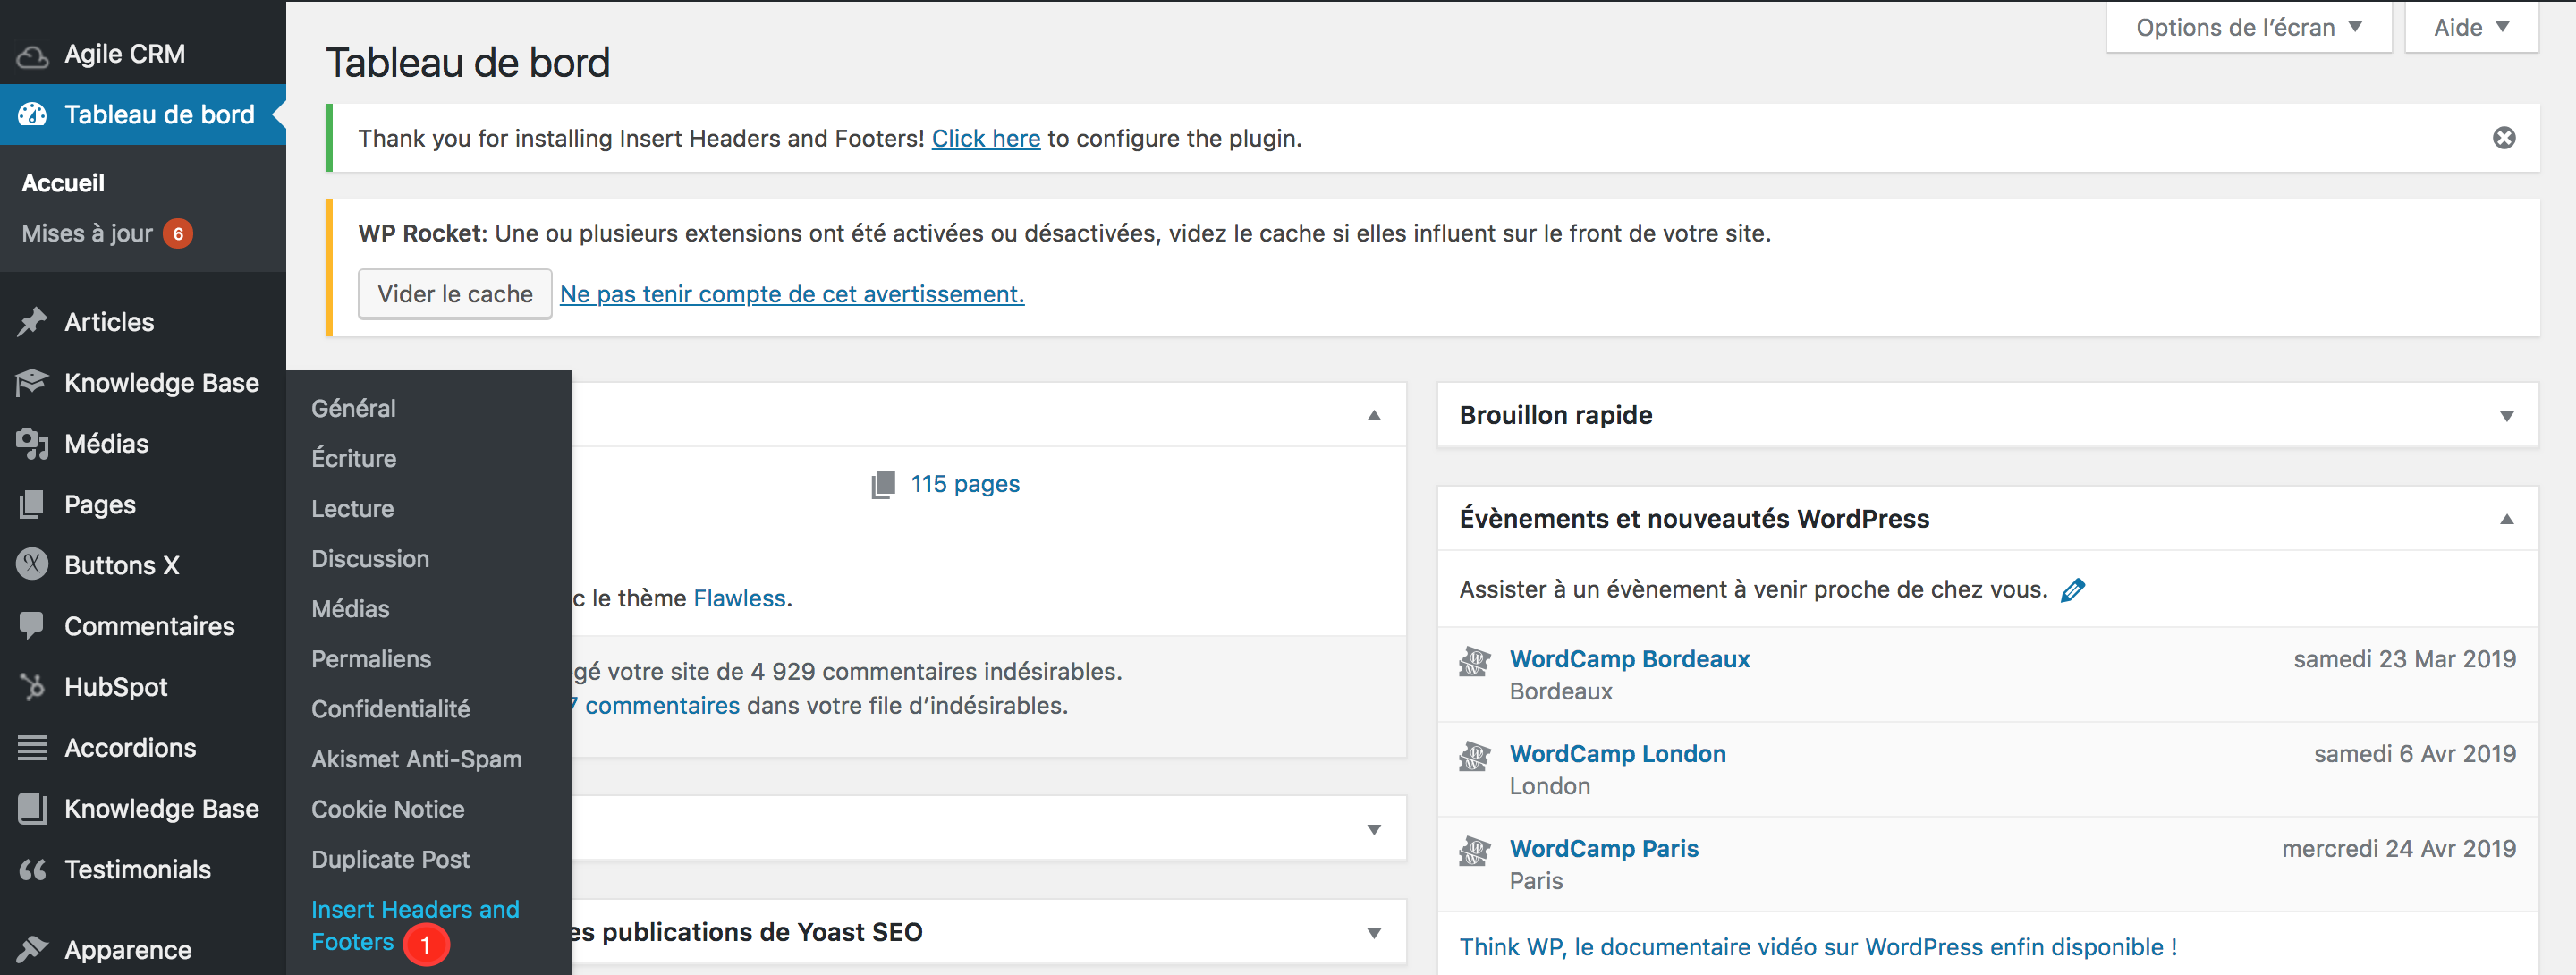
Task: Open Discussion settings submenu item
Action: point(370,558)
